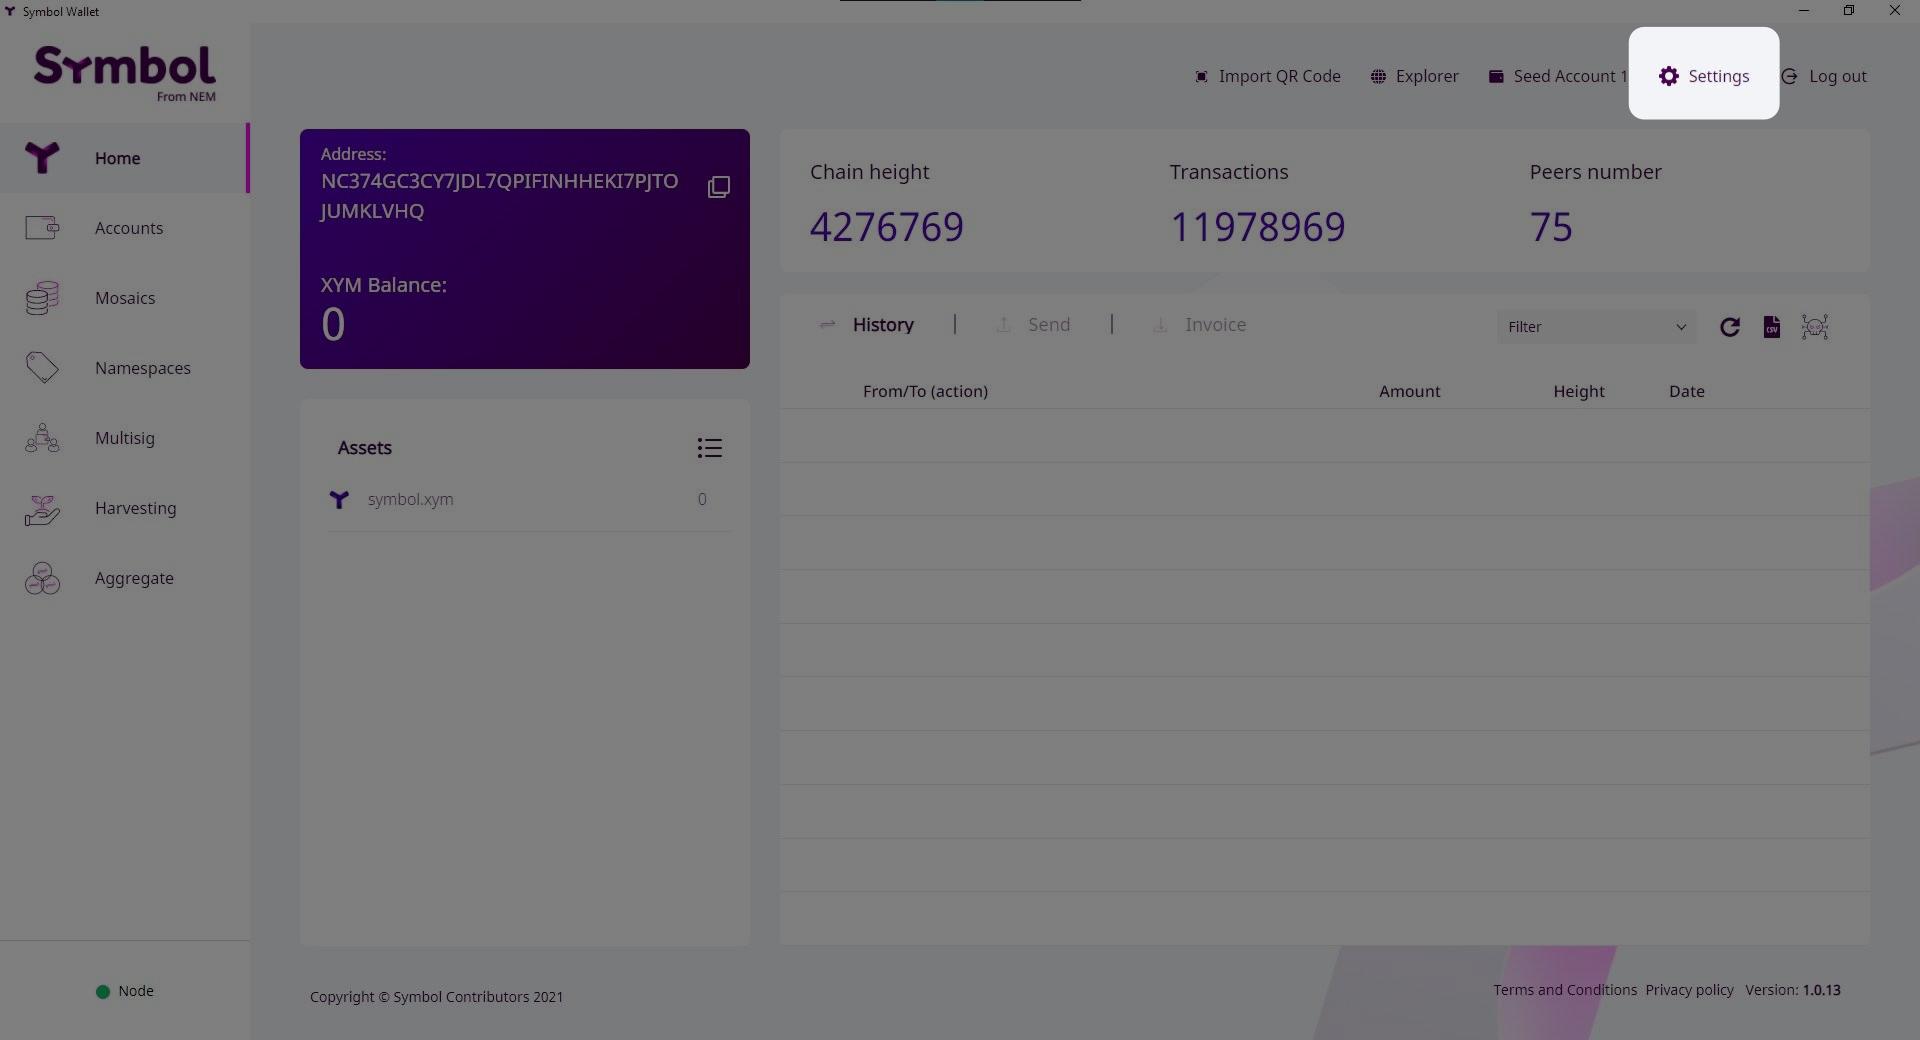Switch to the History tab
Screen dimensions: 1920x1040
pyautogui.click(x=883, y=325)
